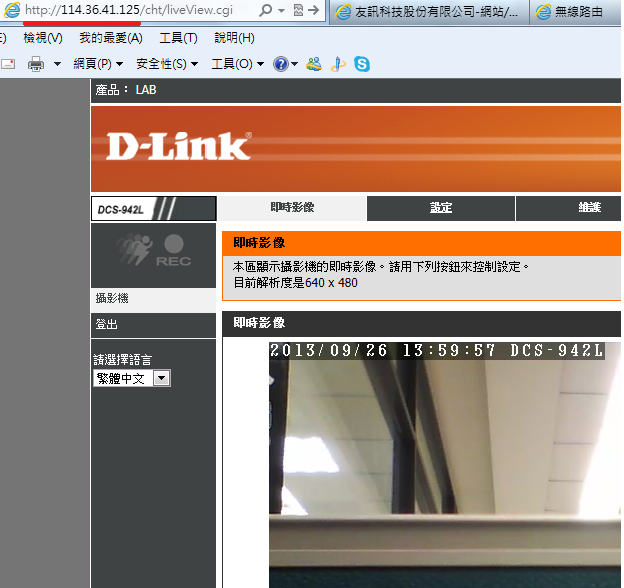Click the 請選擇語言 label
The image size is (624, 588).
pyautogui.click(x=123, y=360)
